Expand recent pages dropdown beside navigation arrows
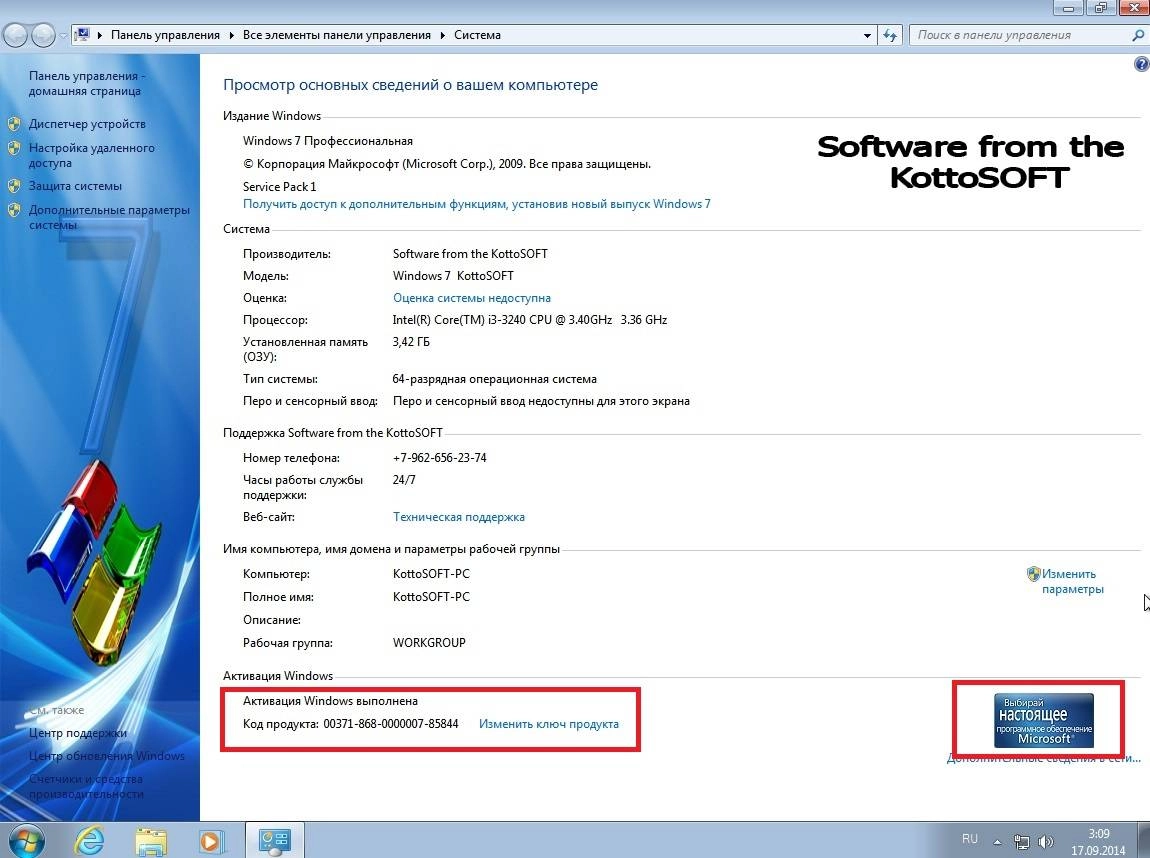Image resolution: width=1150 pixels, height=858 pixels. 64,35
